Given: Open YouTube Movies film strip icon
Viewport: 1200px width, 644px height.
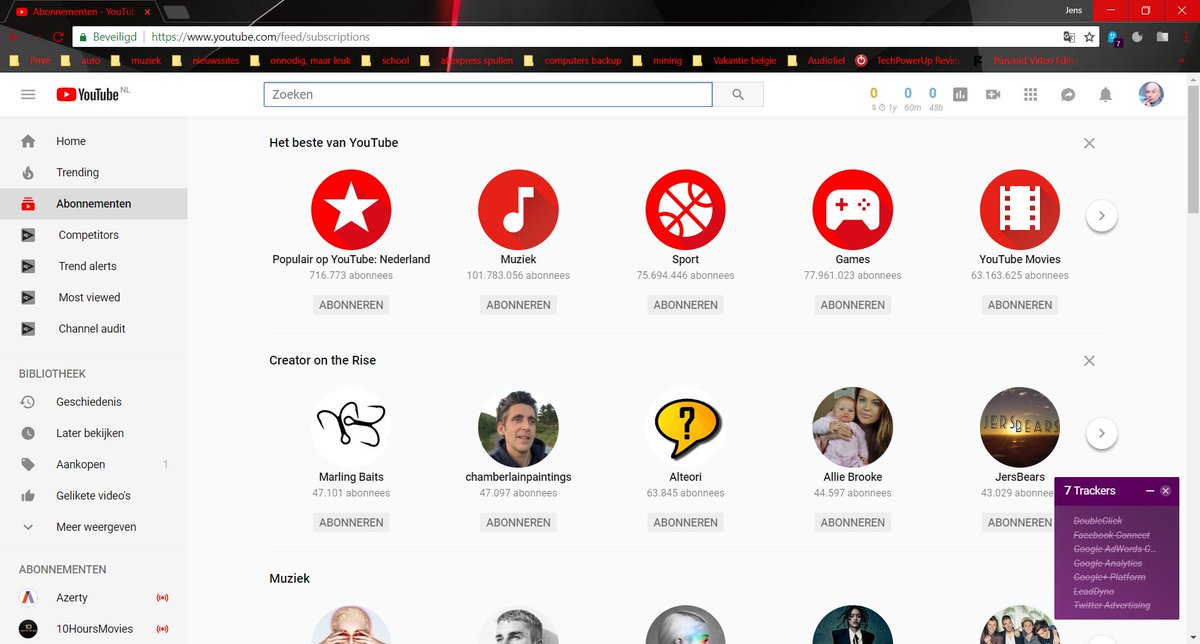Looking at the screenshot, I should pyautogui.click(x=1020, y=210).
